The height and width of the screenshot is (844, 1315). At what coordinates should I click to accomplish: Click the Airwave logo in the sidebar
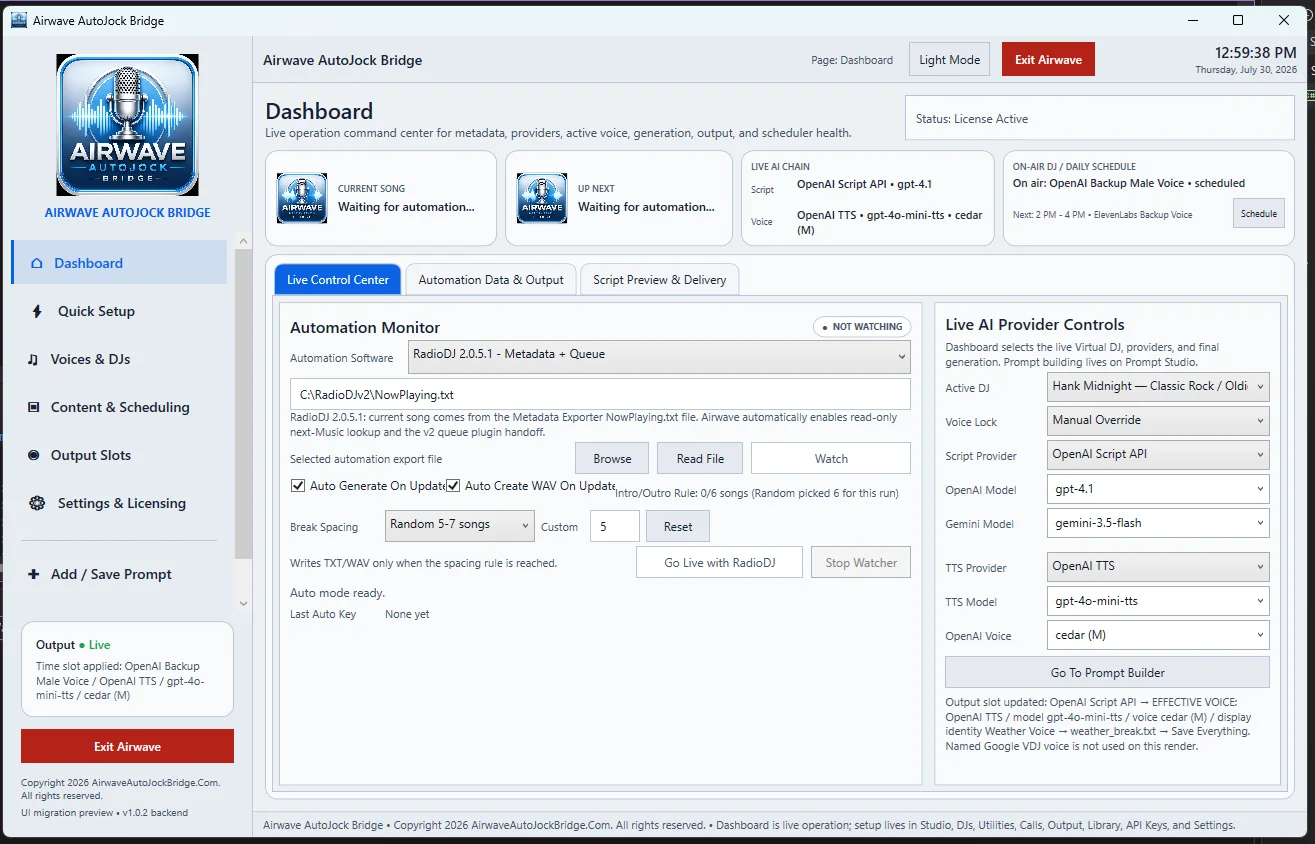pos(127,125)
